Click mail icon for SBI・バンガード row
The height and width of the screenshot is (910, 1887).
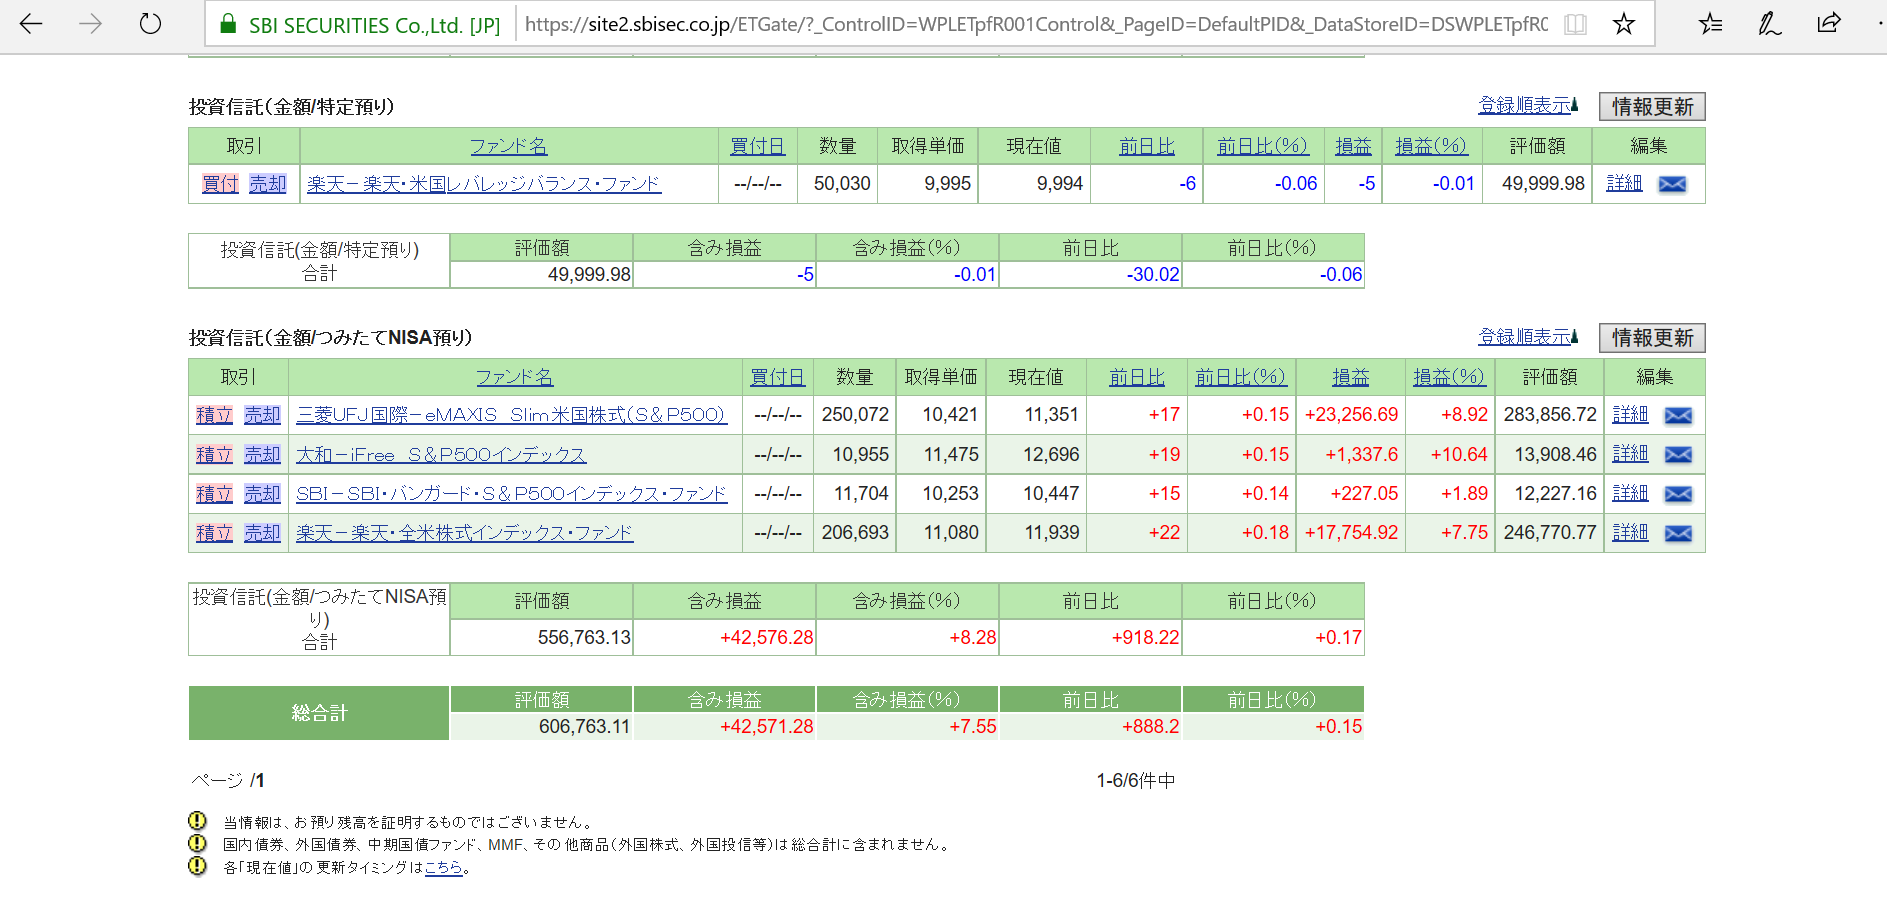click(x=1678, y=494)
